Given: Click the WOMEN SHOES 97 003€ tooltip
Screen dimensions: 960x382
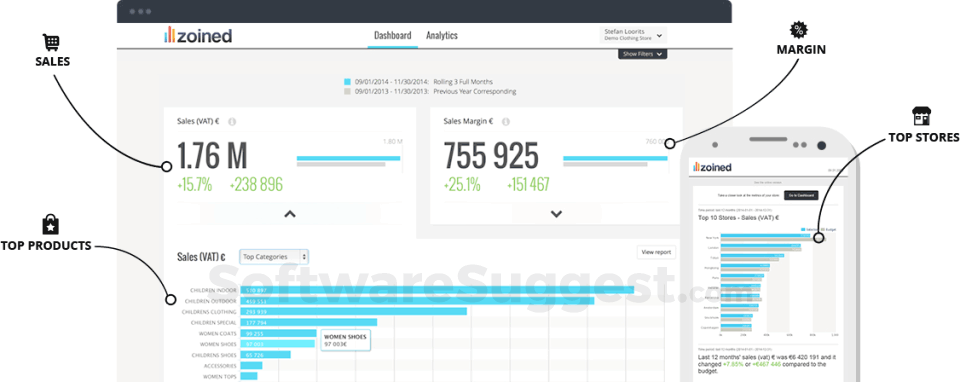Looking at the screenshot, I should [345, 340].
